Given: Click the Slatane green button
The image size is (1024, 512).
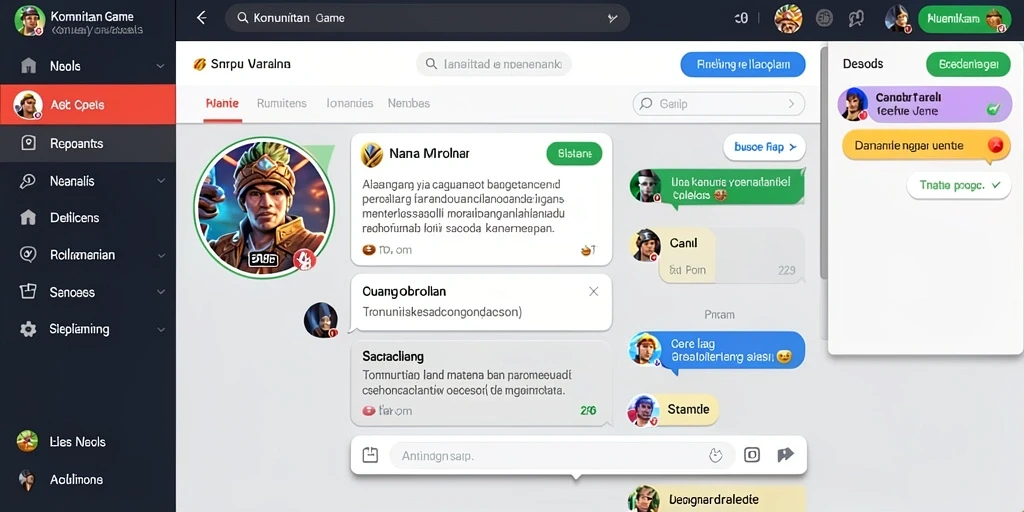Looking at the screenshot, I should pos(574,154).
